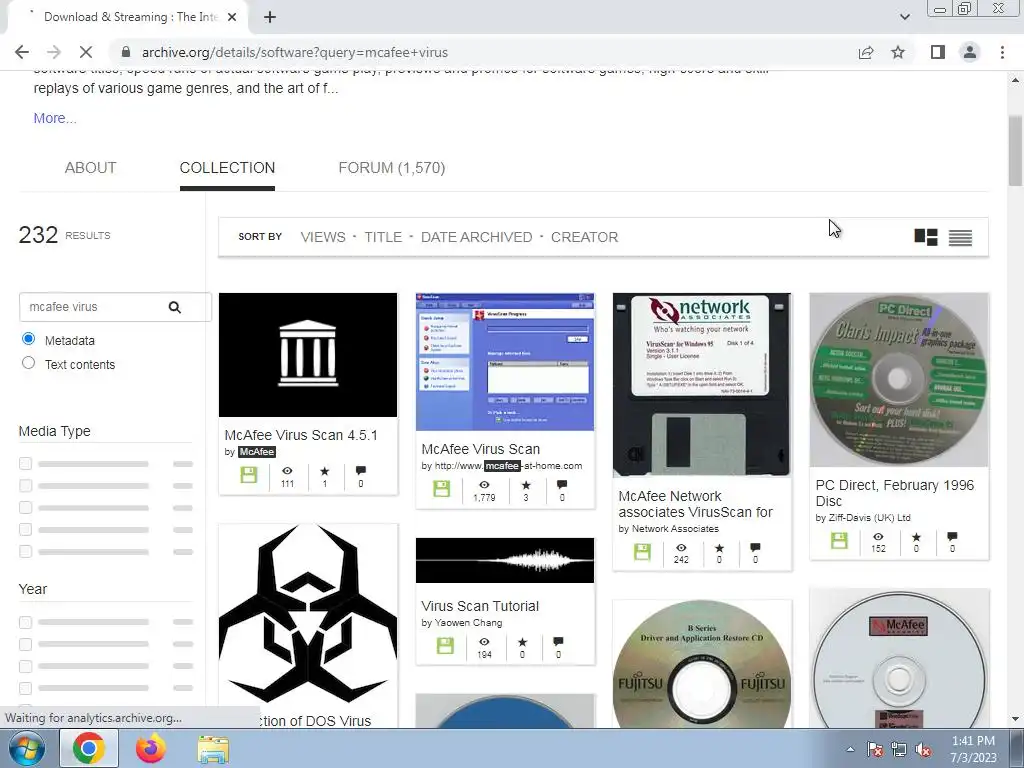Stop loading the page
This screenshot has height=768, width=1024.
[86, 52]
